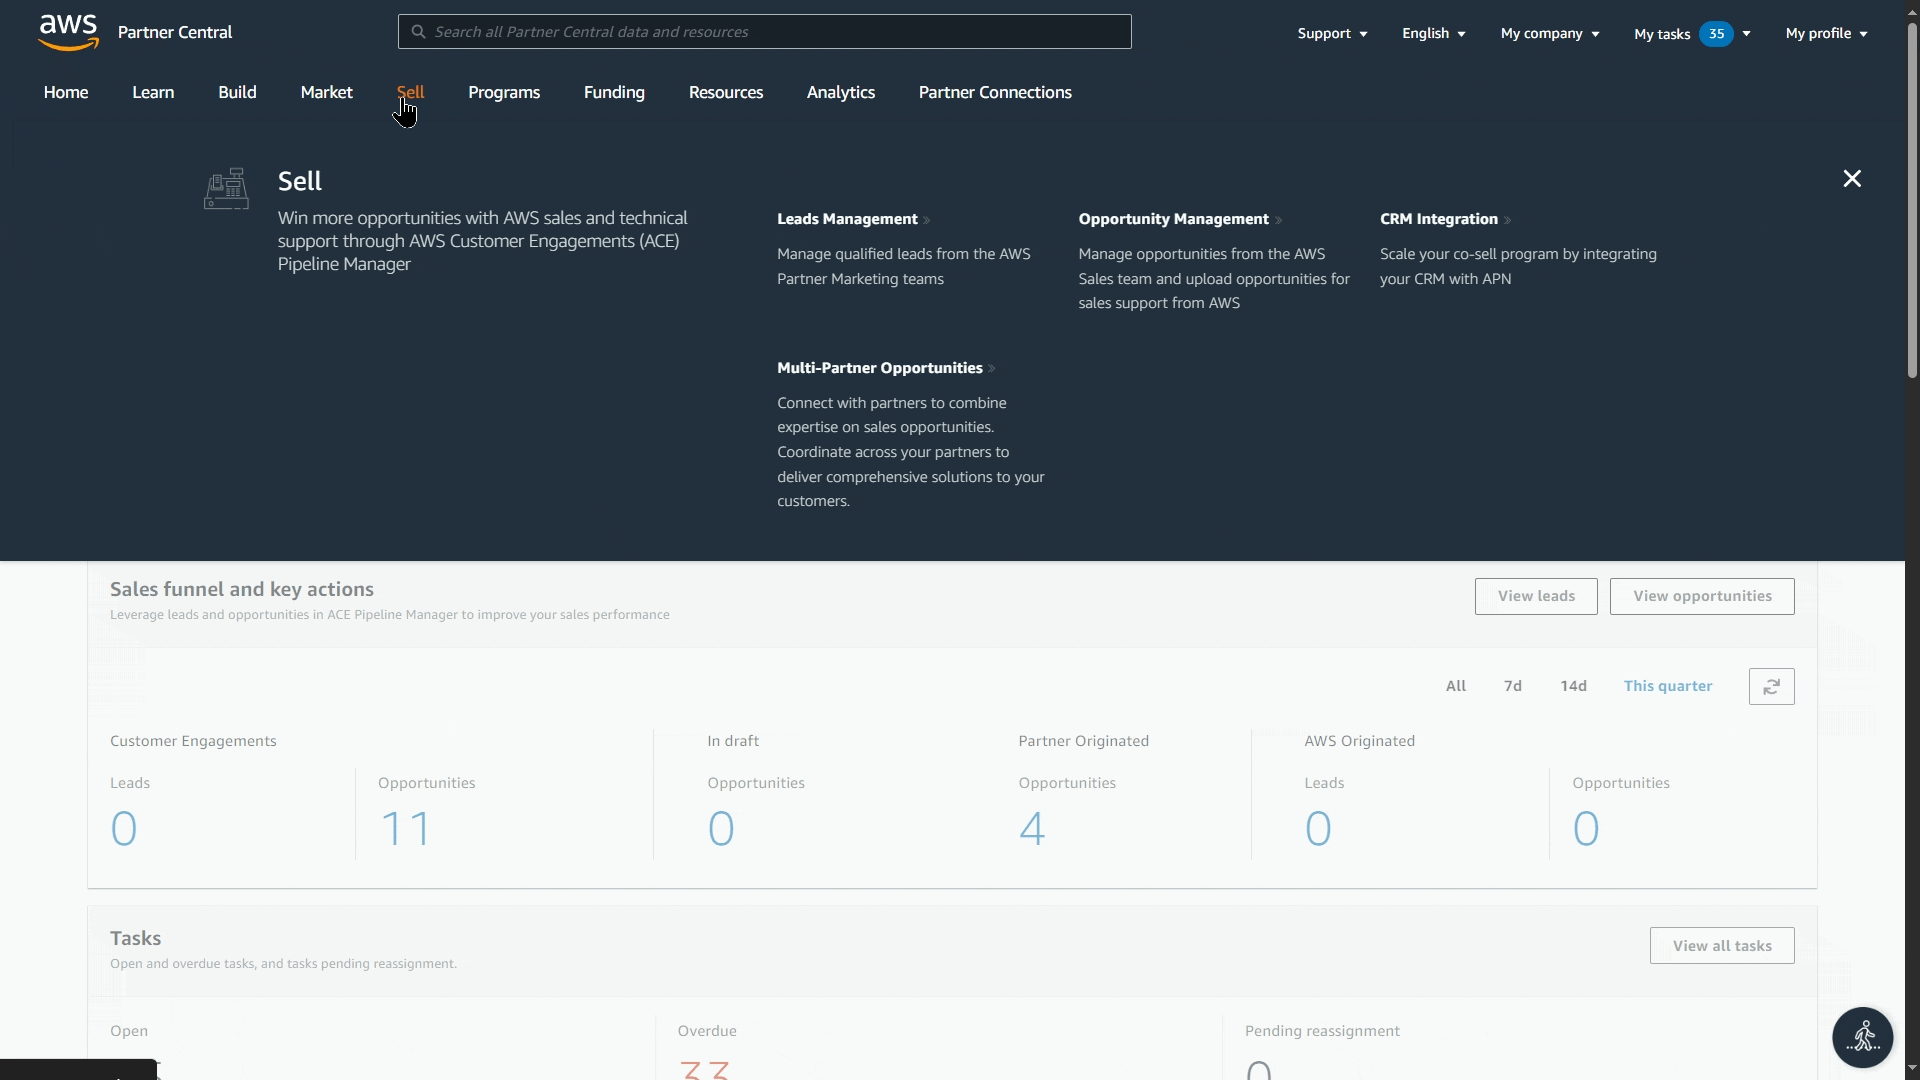The width and height of the screenshot is (1920, 1080).
Task: Click the refresh icon in sales funnel
Action: [1771, 687]
